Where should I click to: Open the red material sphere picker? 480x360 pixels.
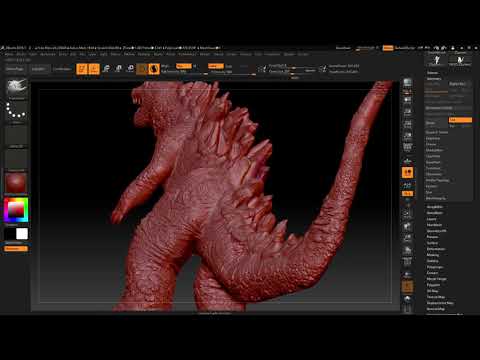point(16,183)
